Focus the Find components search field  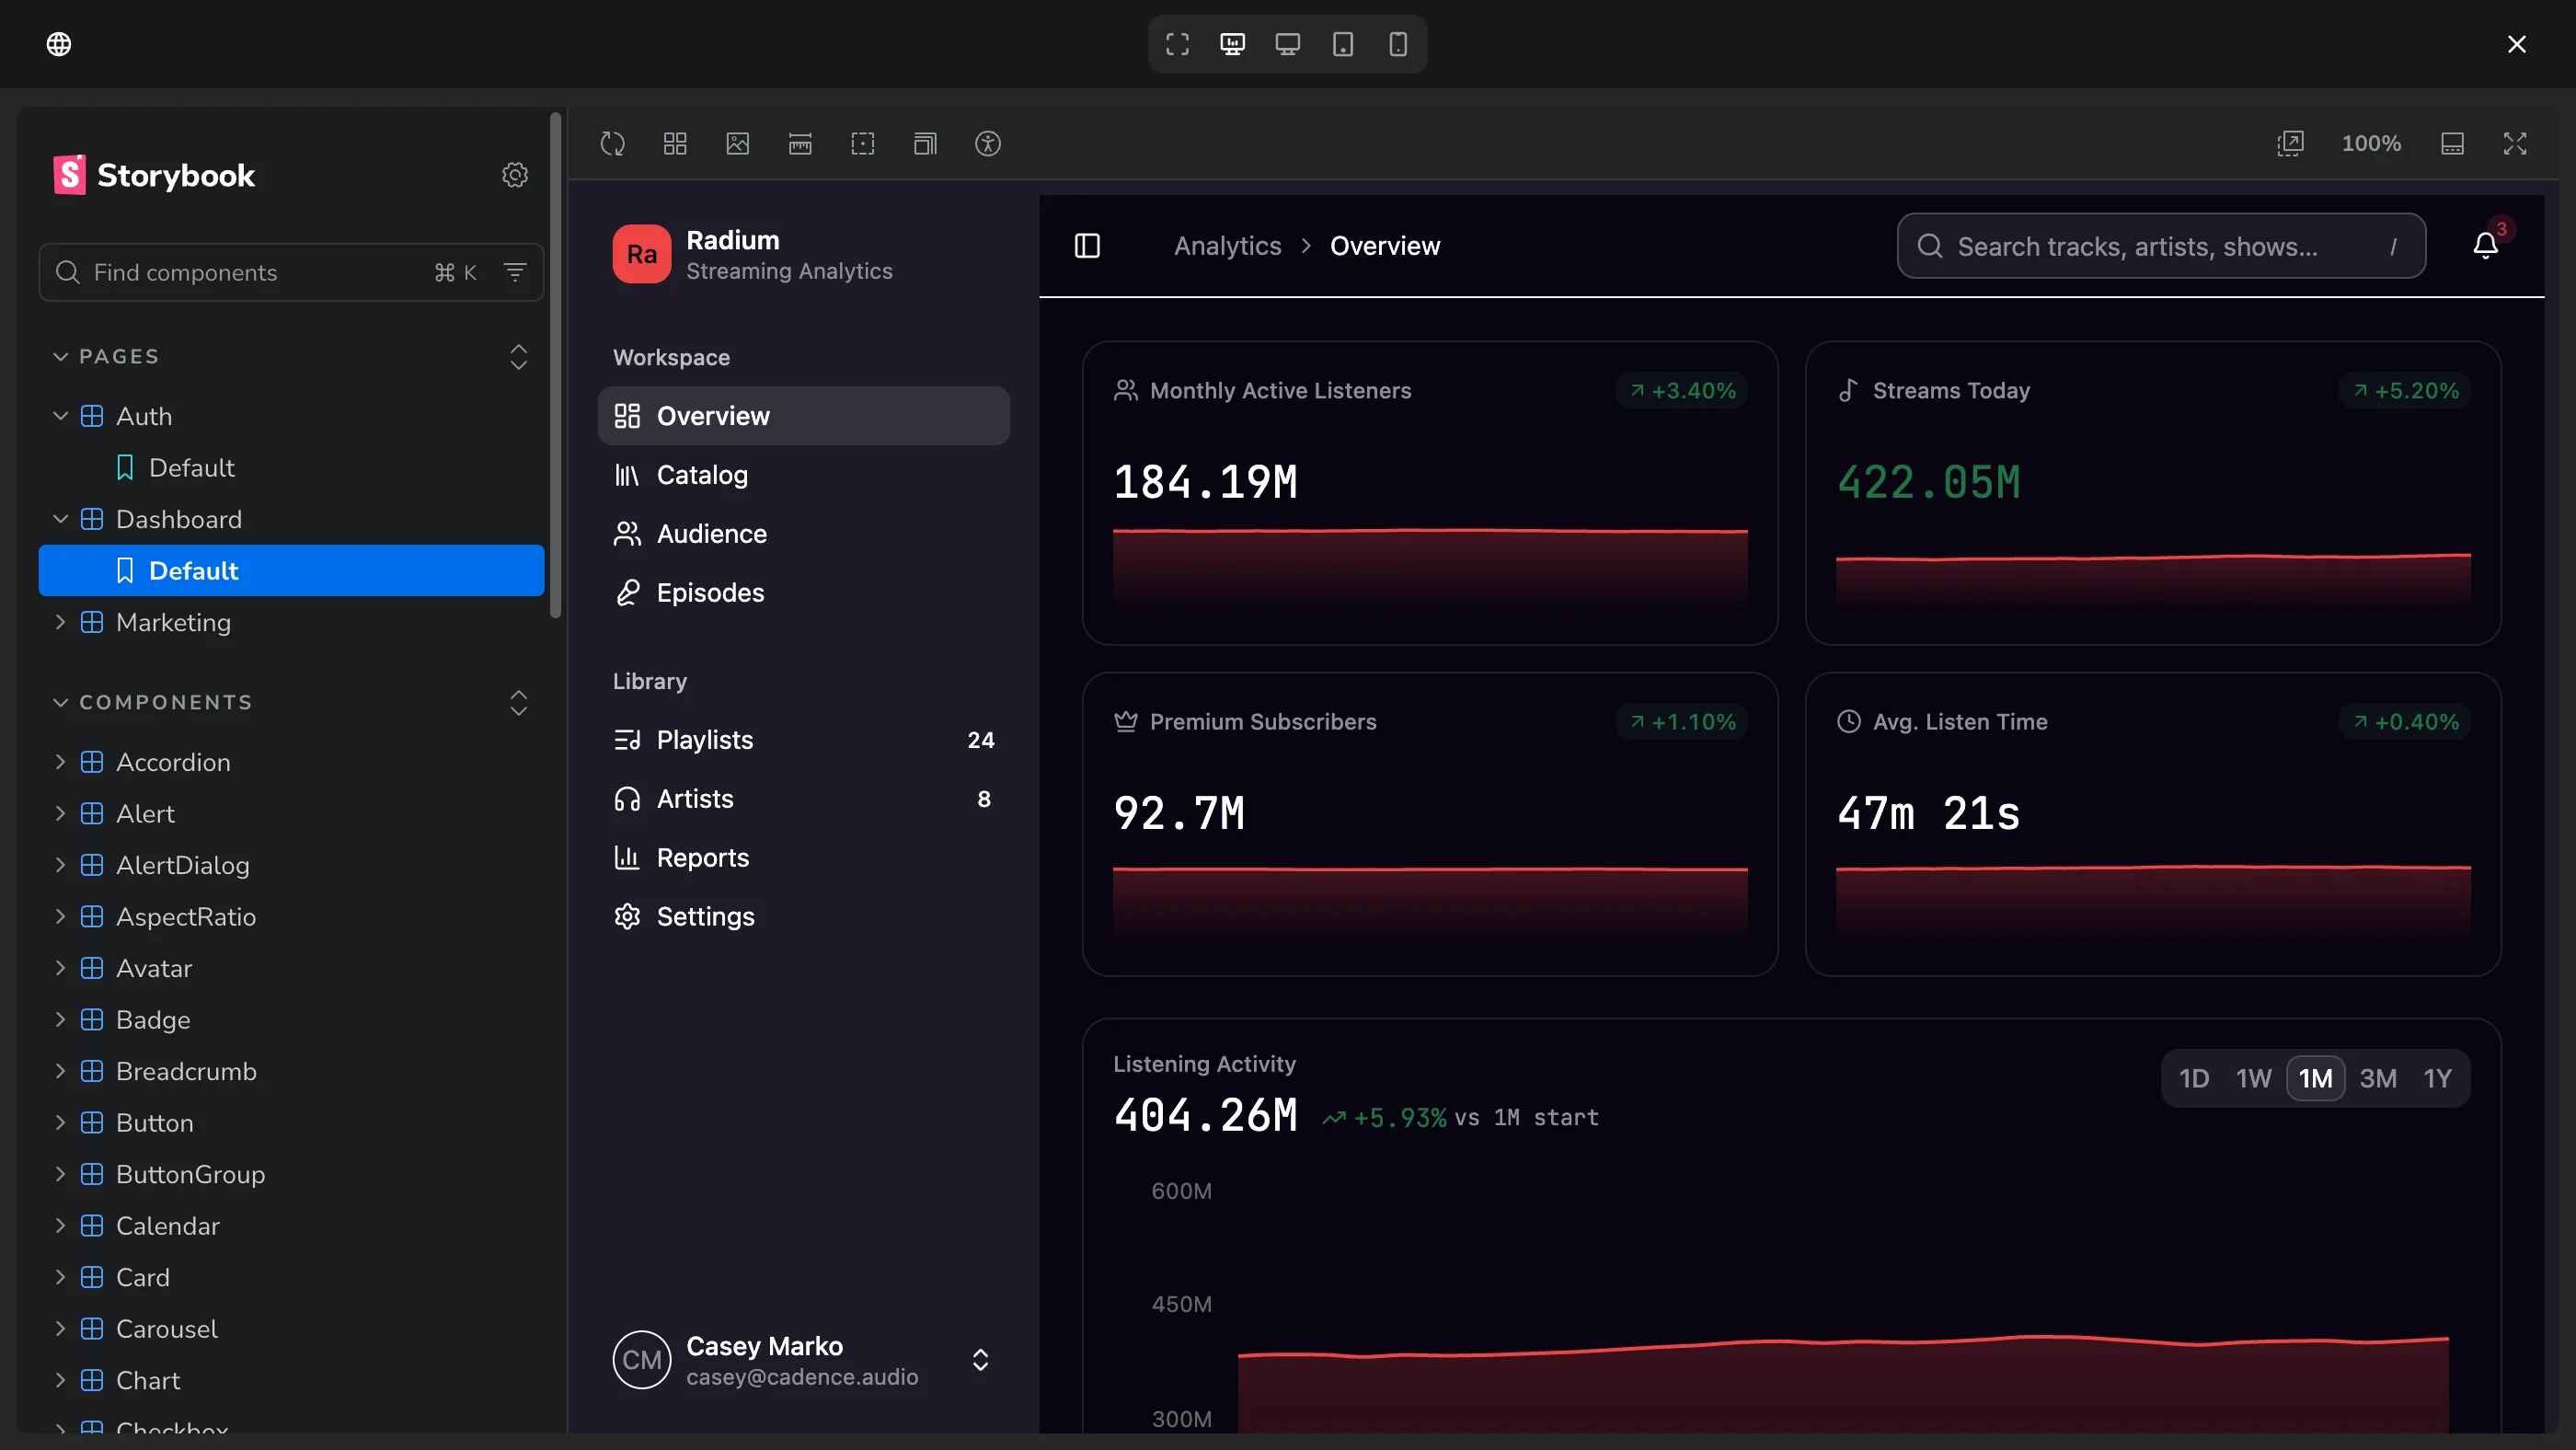pos(290,272)
